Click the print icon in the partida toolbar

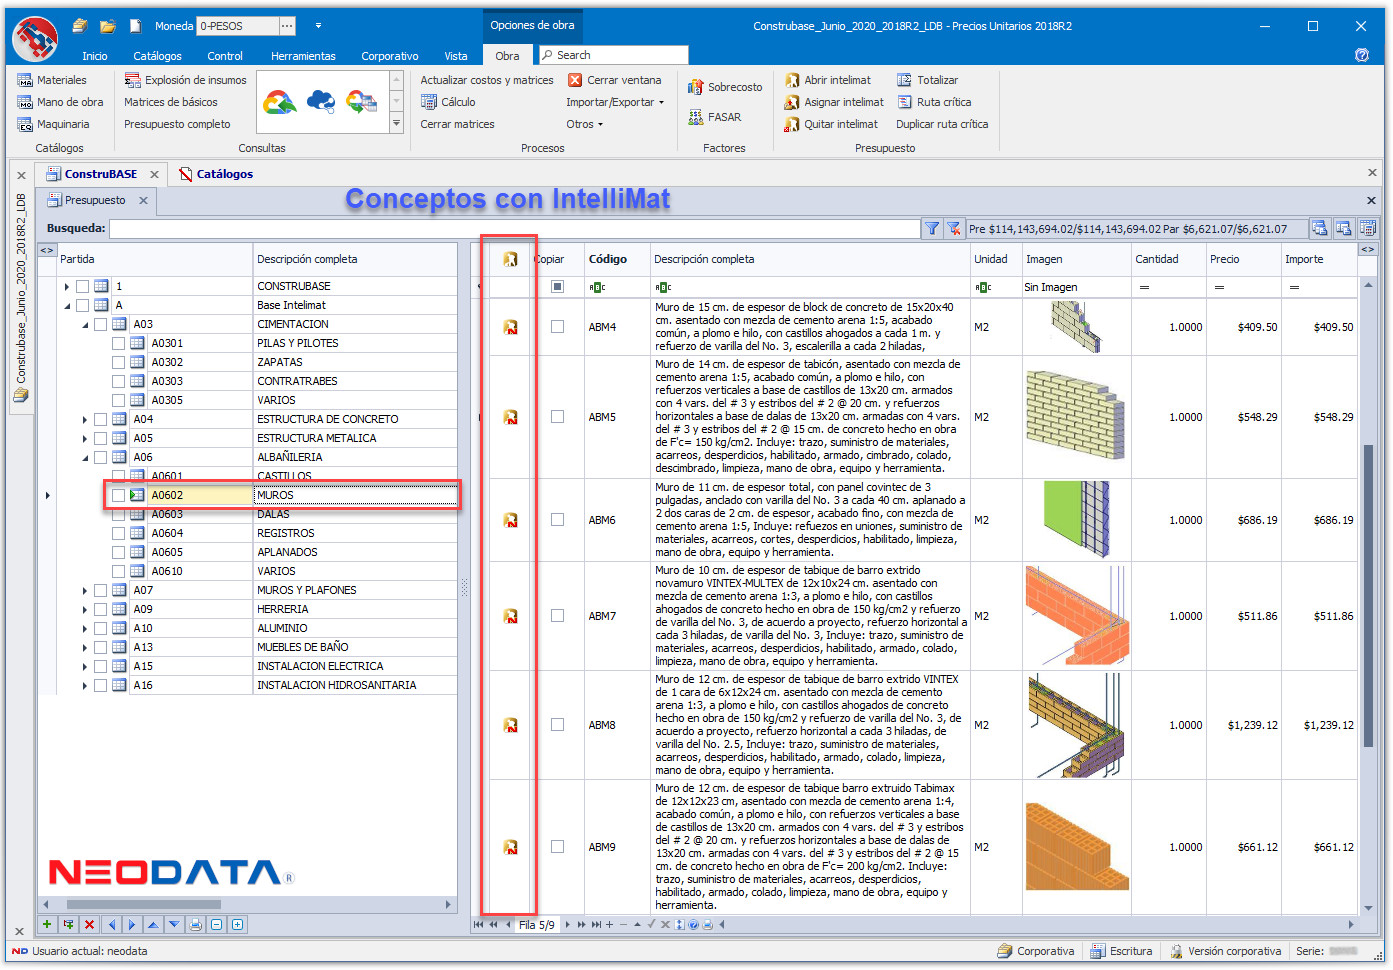tap(196, 925)
